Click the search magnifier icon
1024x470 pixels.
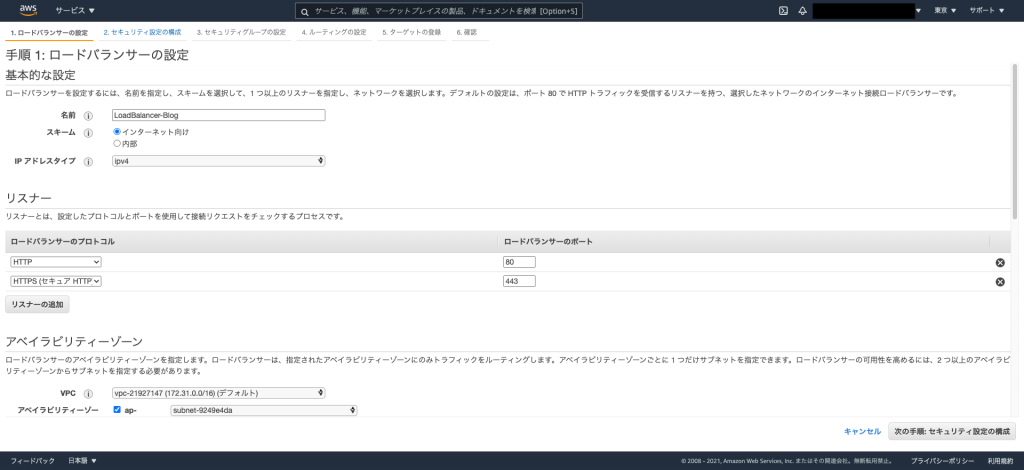304,11
